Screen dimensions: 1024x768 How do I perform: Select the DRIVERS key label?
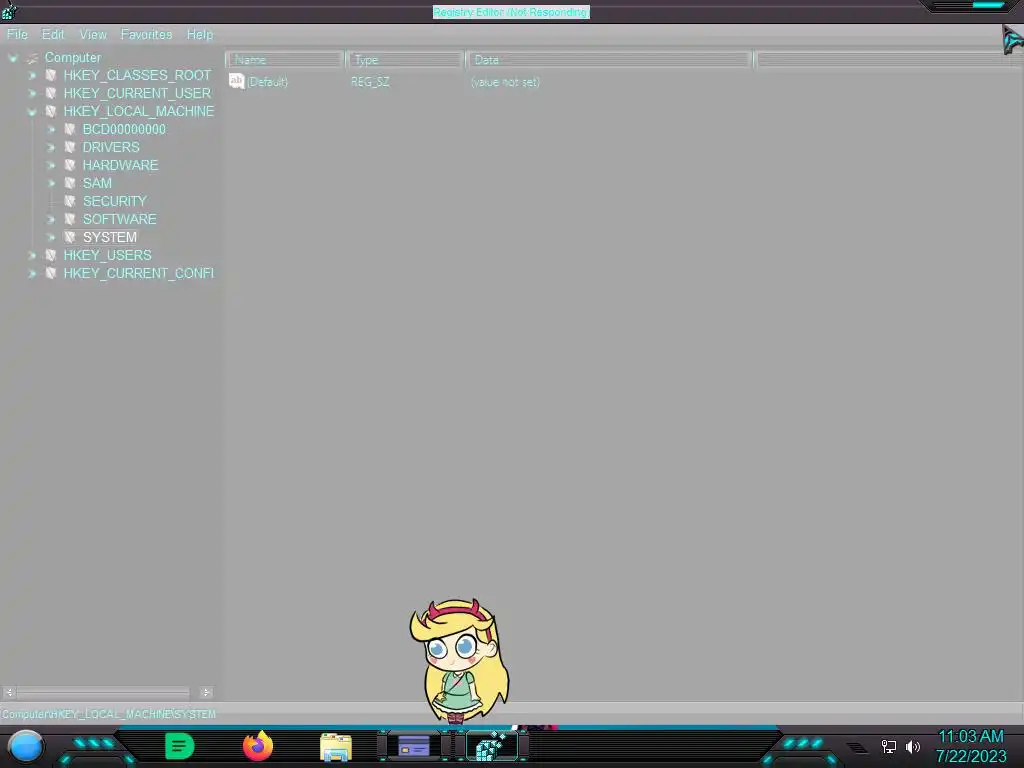[111, 147]
